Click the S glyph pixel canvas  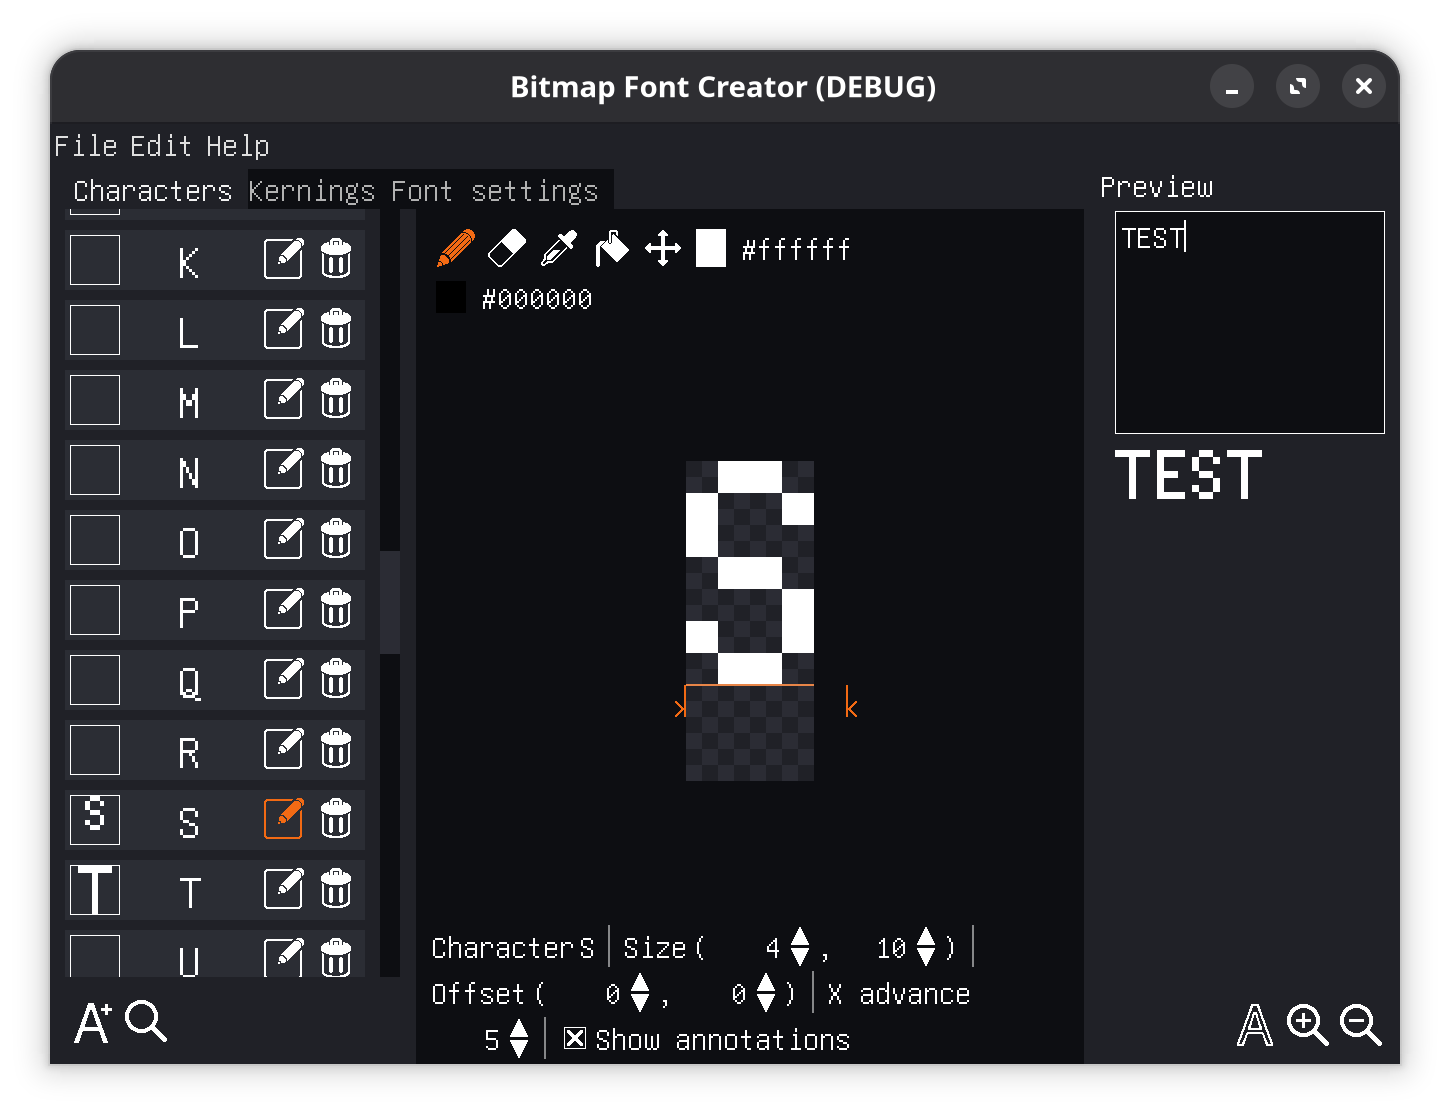[x=750, y=620]
